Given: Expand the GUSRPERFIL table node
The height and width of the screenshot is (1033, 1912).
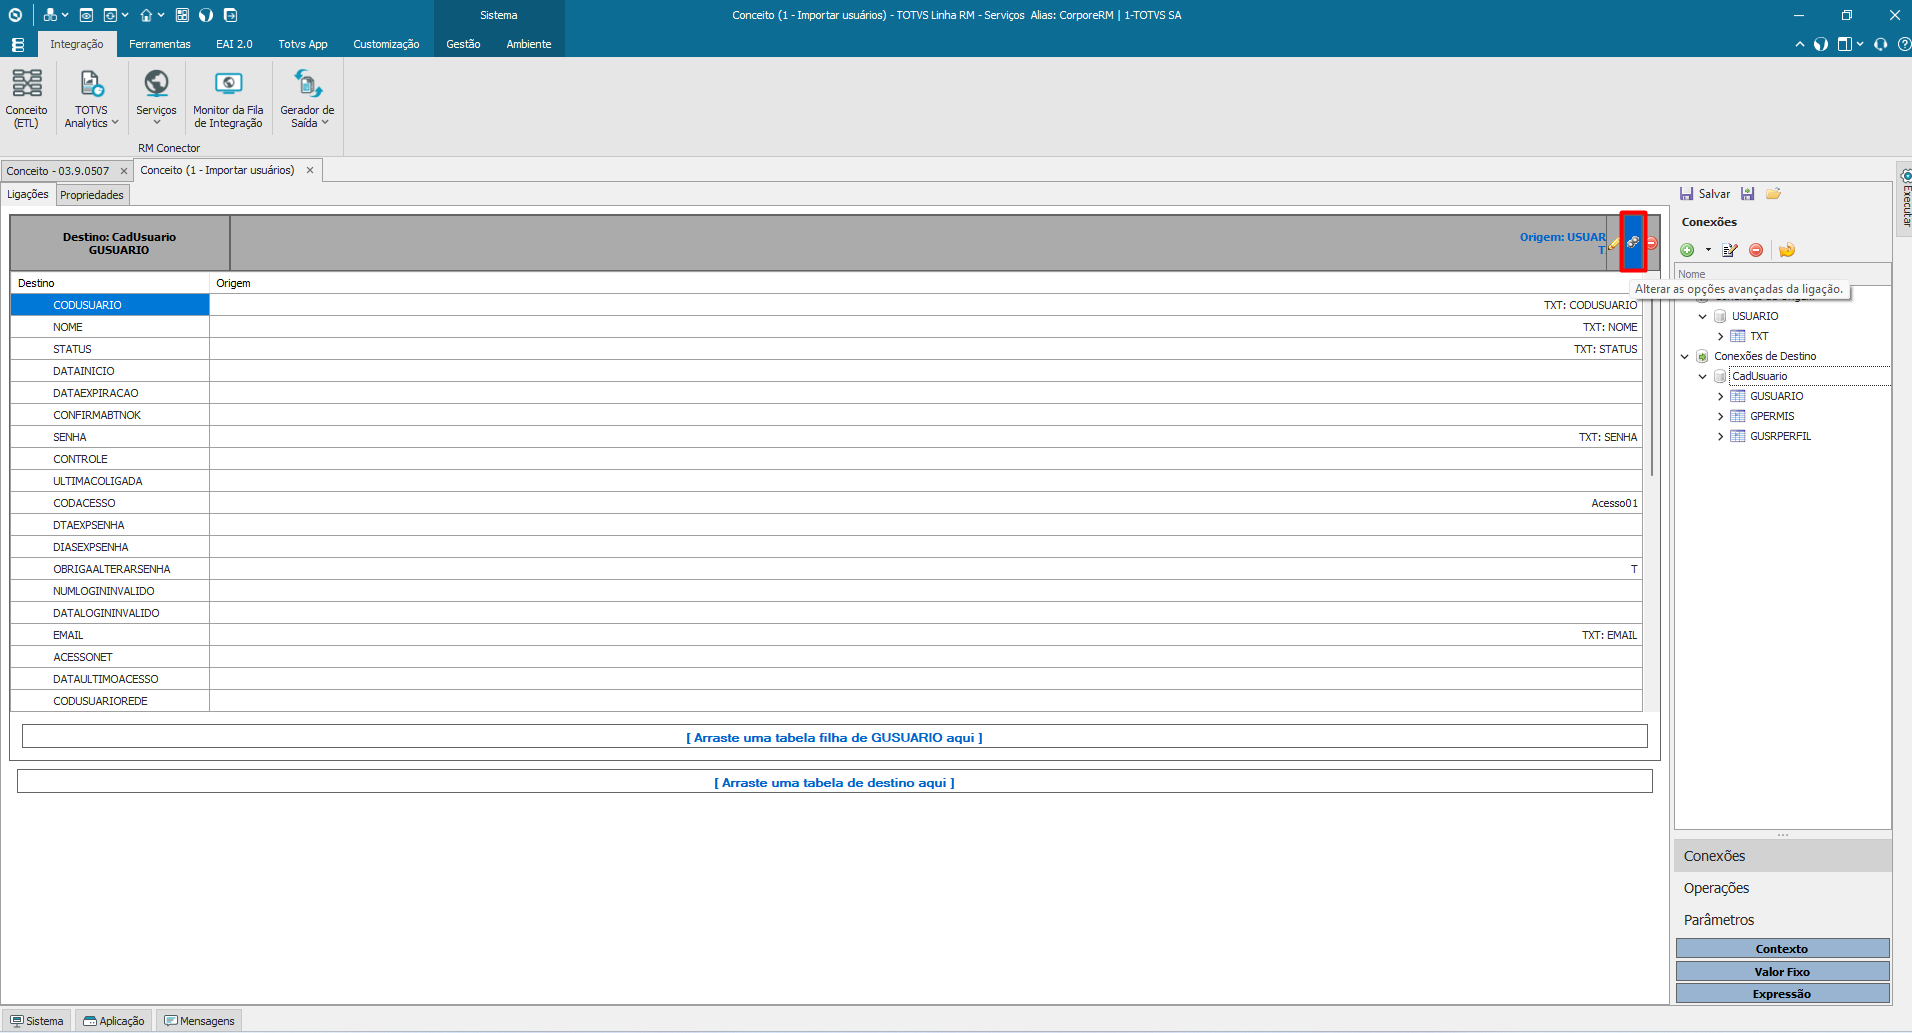Looking at the screenshot, I should (1721, 436).
